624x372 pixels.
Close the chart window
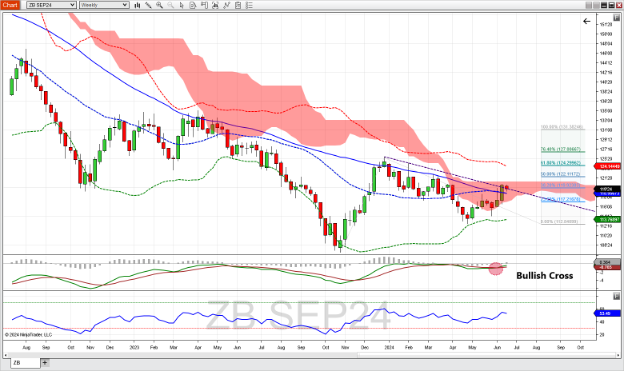coord(619,5)
